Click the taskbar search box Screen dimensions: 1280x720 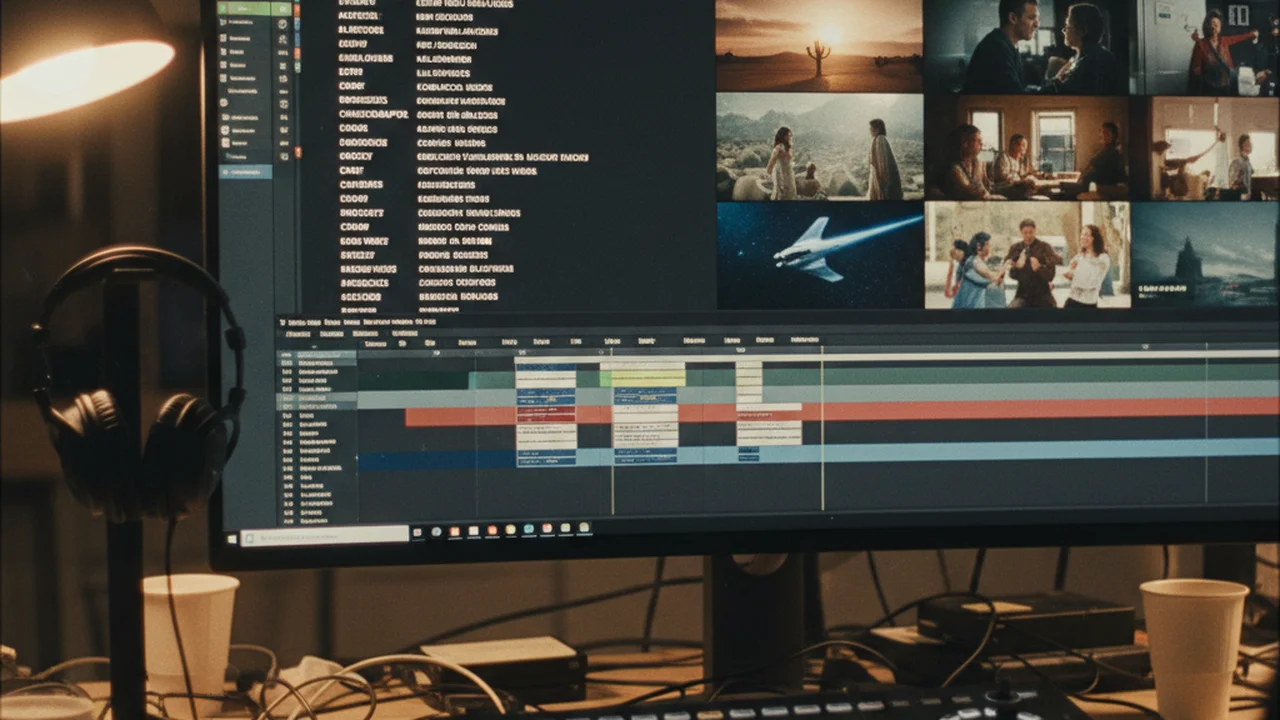tap(325, 536)
